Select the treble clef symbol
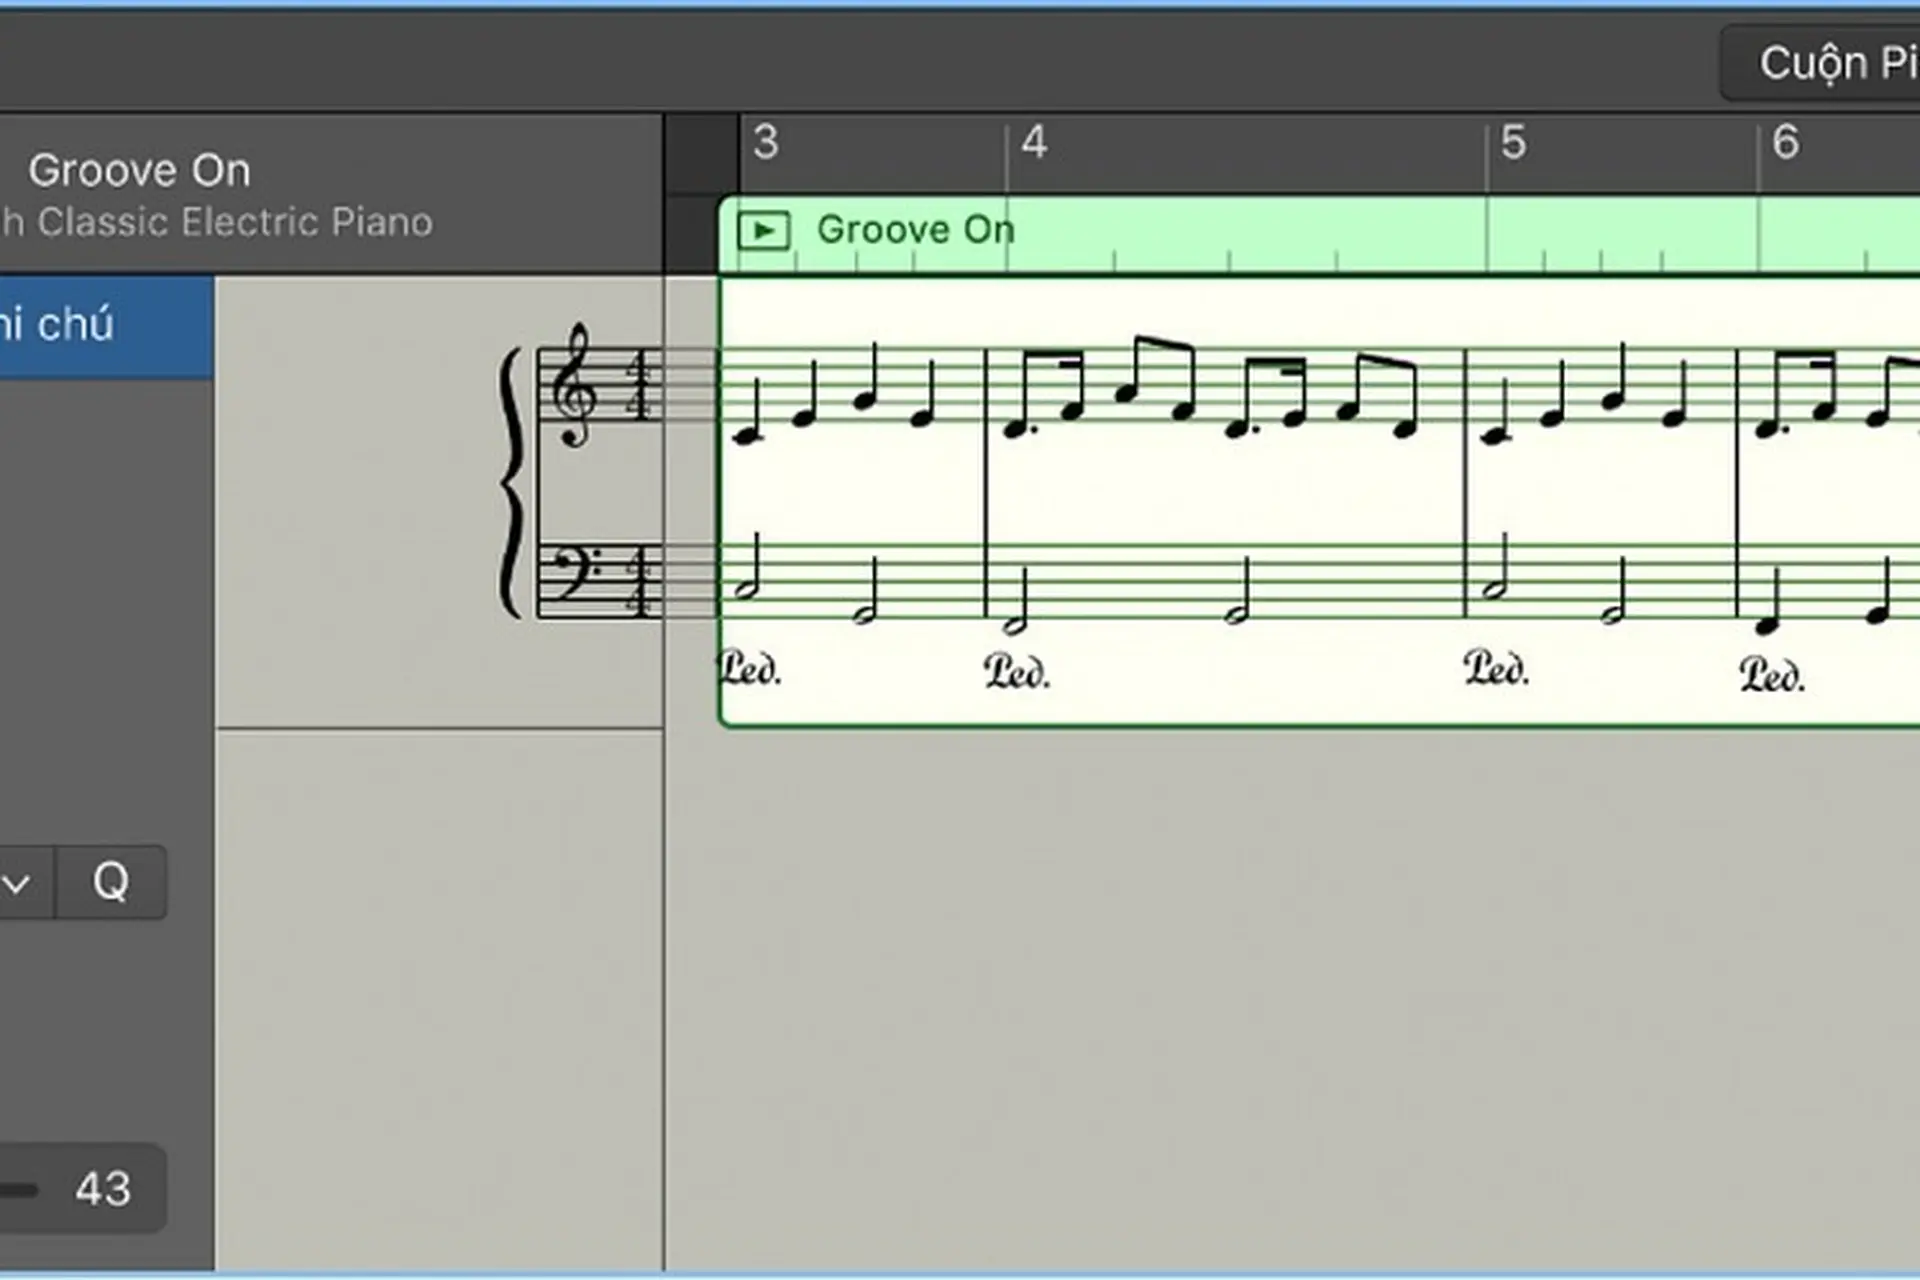Viewport: 1920px width, 1280px height. pyautogui.click(x=575, y=385)
